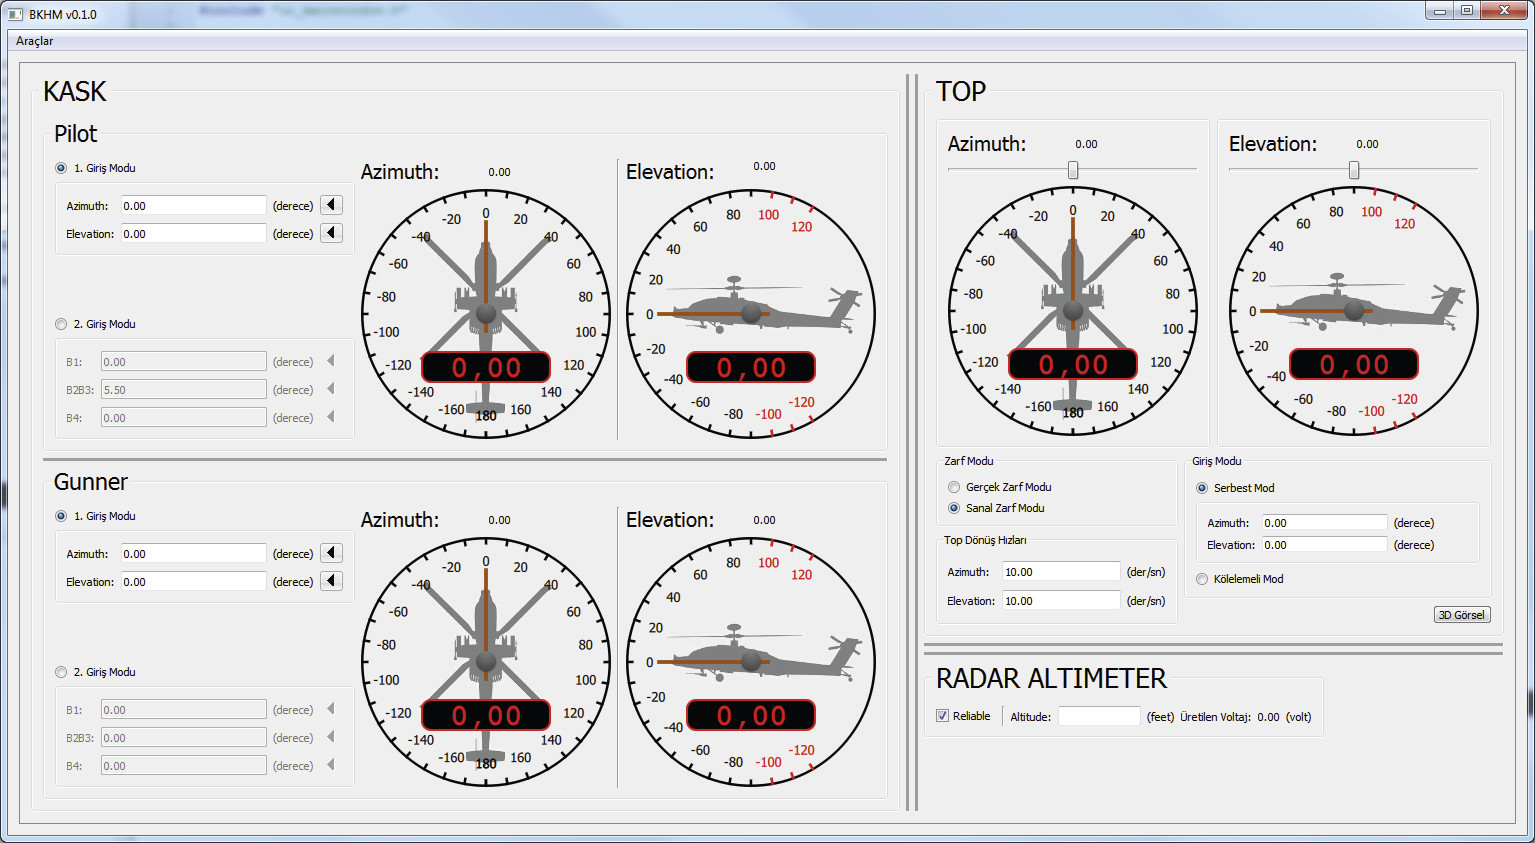Click Pilot Azimuth input field
This screenshot has width=1535, height=843.
point(194,205)
